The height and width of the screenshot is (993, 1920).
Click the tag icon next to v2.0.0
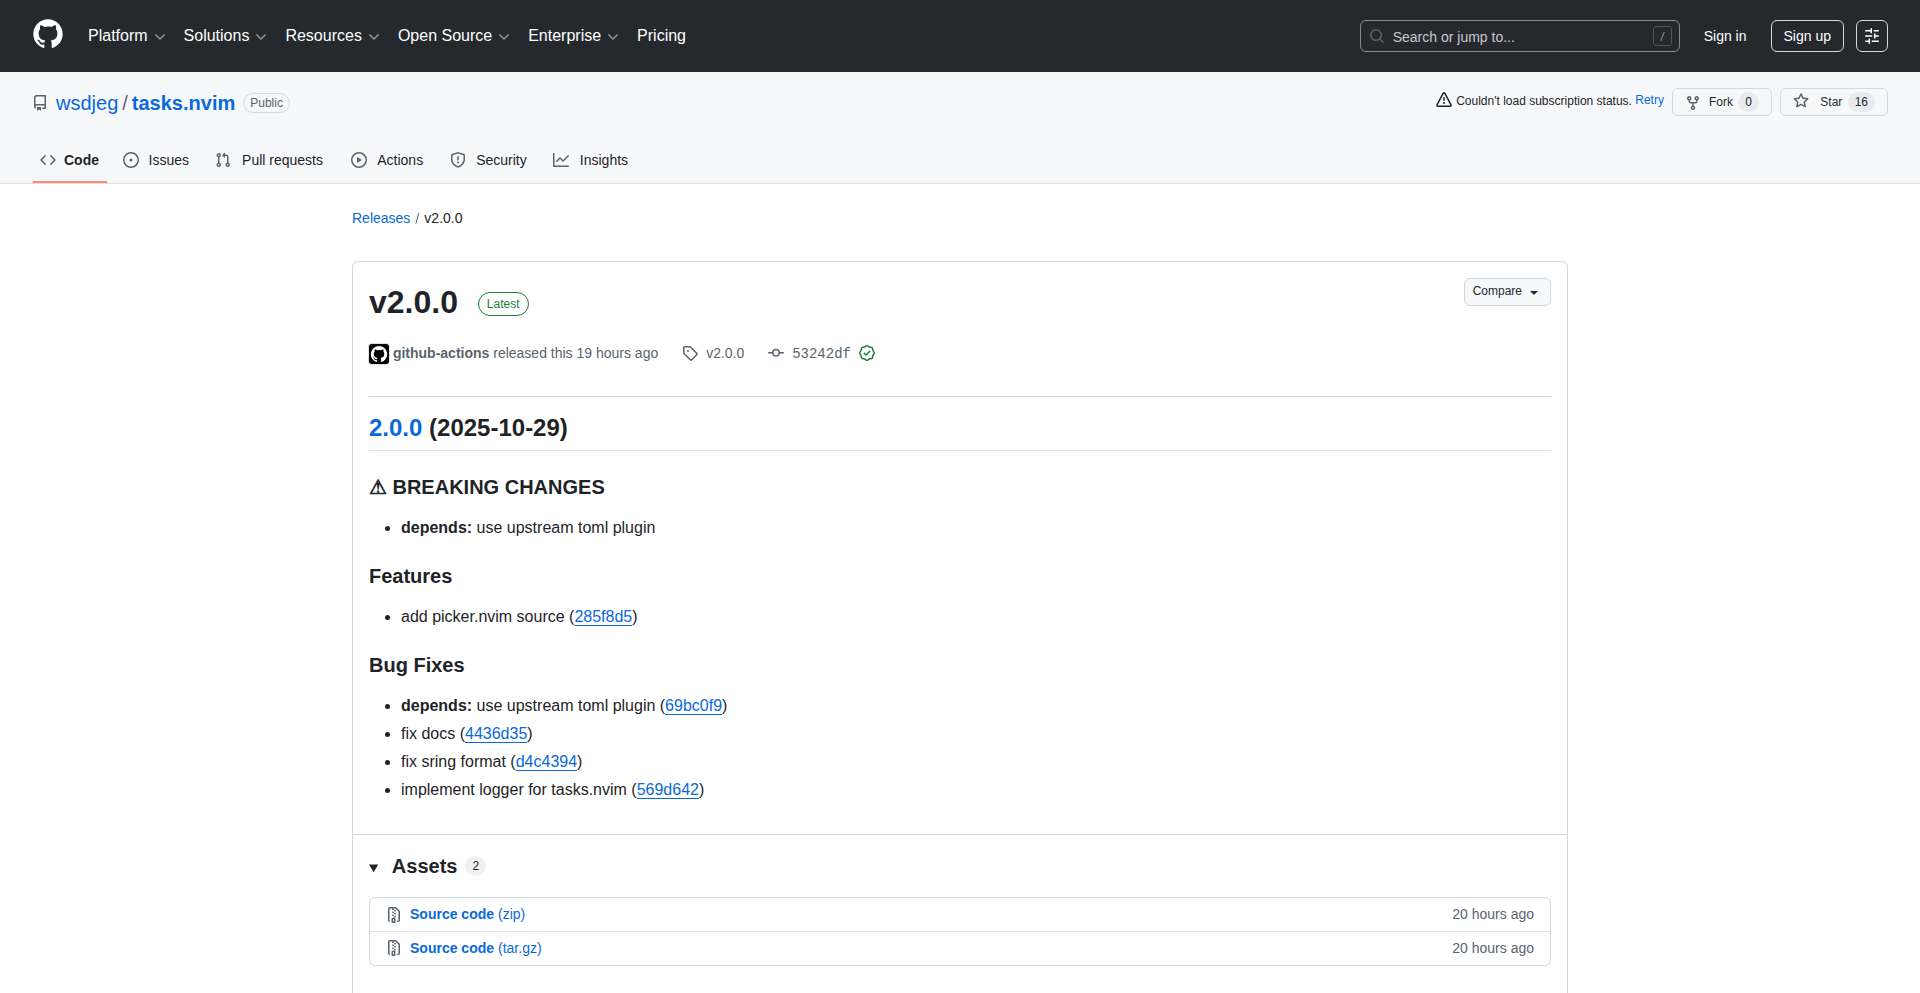690,353
